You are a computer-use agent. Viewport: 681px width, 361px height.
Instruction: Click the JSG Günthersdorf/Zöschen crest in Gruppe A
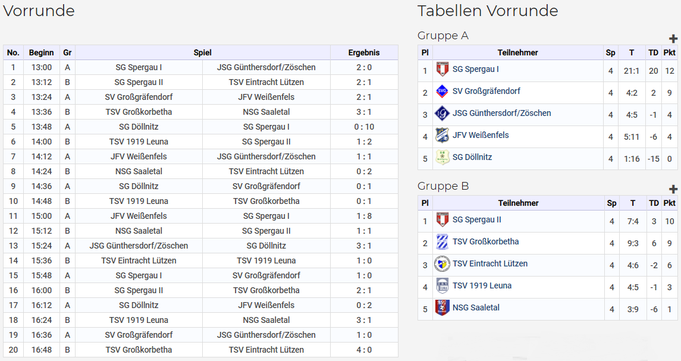442,113
